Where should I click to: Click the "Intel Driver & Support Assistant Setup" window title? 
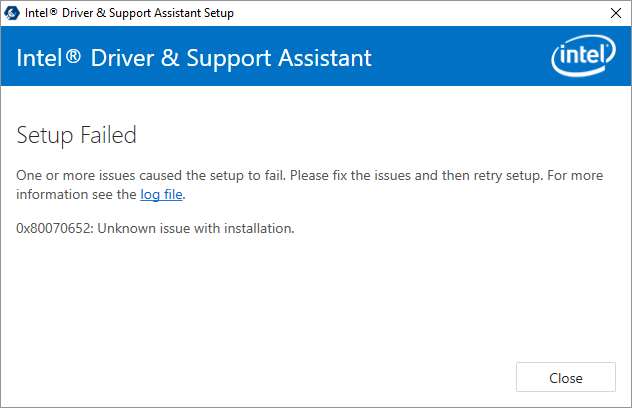129,13
